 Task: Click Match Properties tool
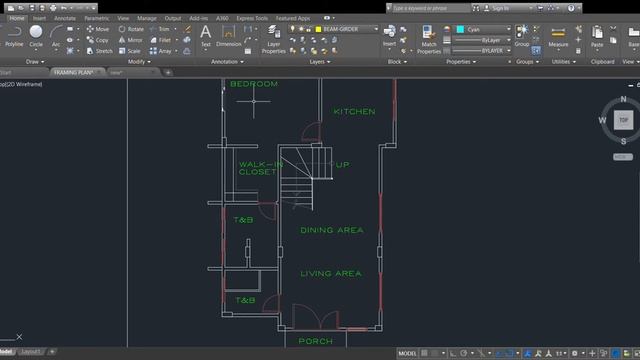(x=429, y=40)
